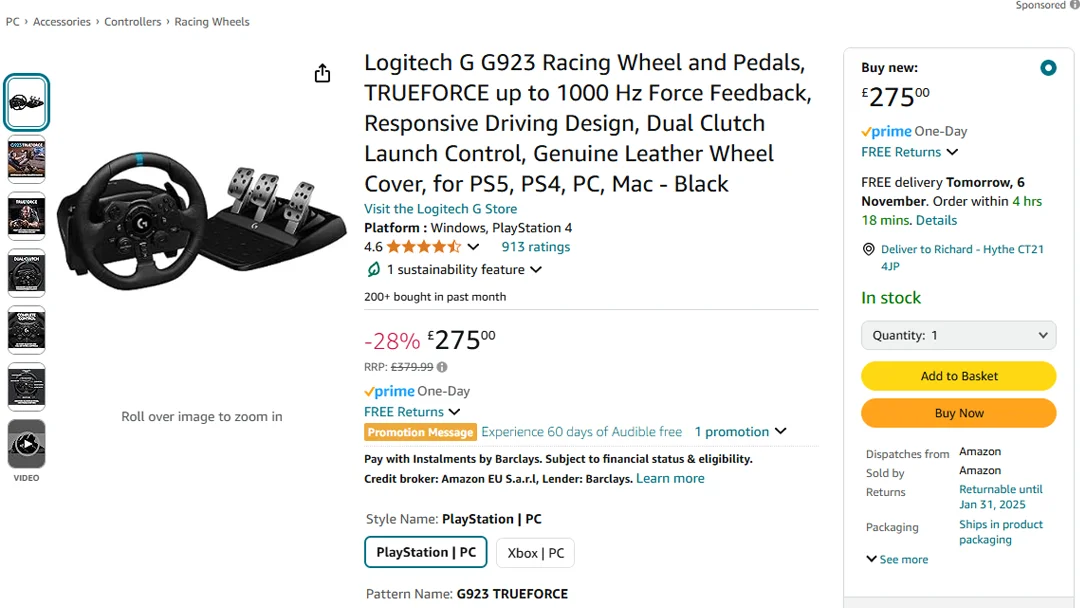The width and height of the screenshot is (1080, 608).
Task: Click the Add to Basket button
Action: point(957,376)
